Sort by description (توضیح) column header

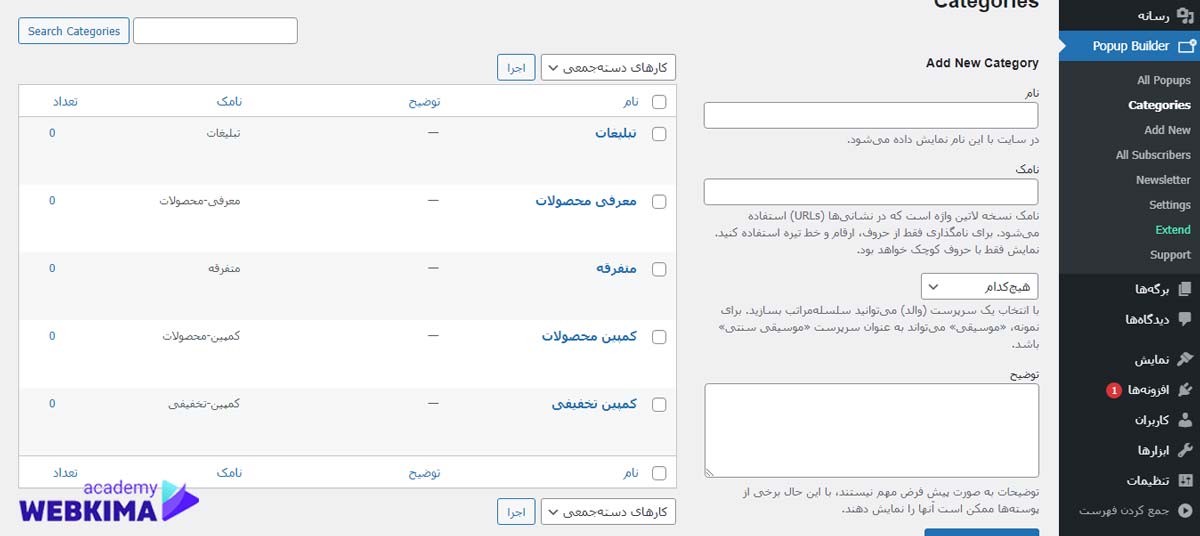(x=423, y=102)
